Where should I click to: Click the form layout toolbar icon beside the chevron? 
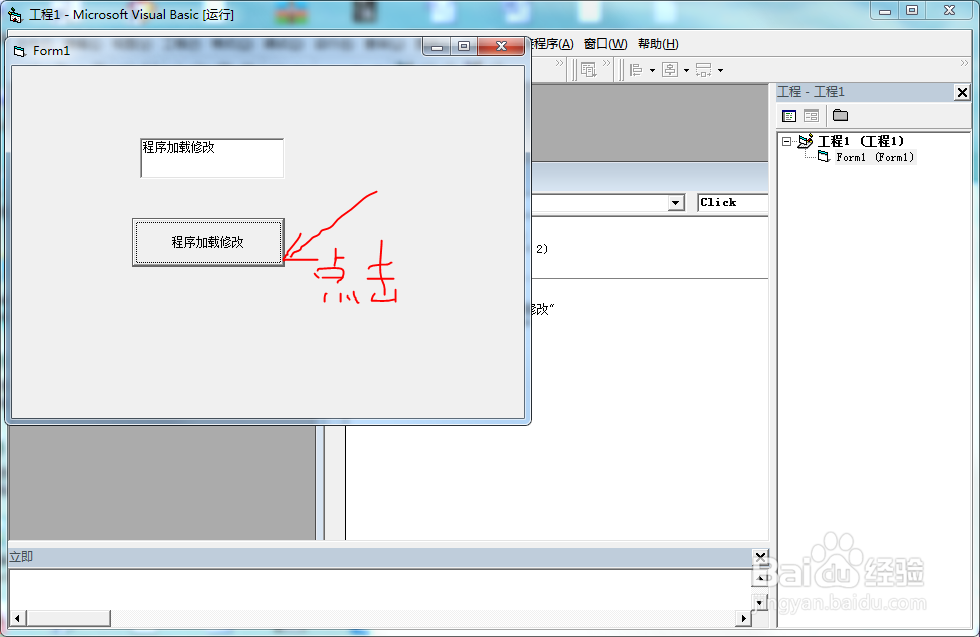(588, 69)
